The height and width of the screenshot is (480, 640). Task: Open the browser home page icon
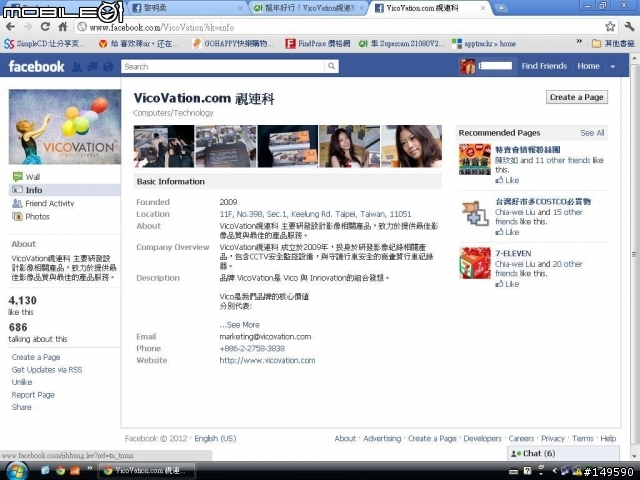pyautogui.click(x=62, y=27)
